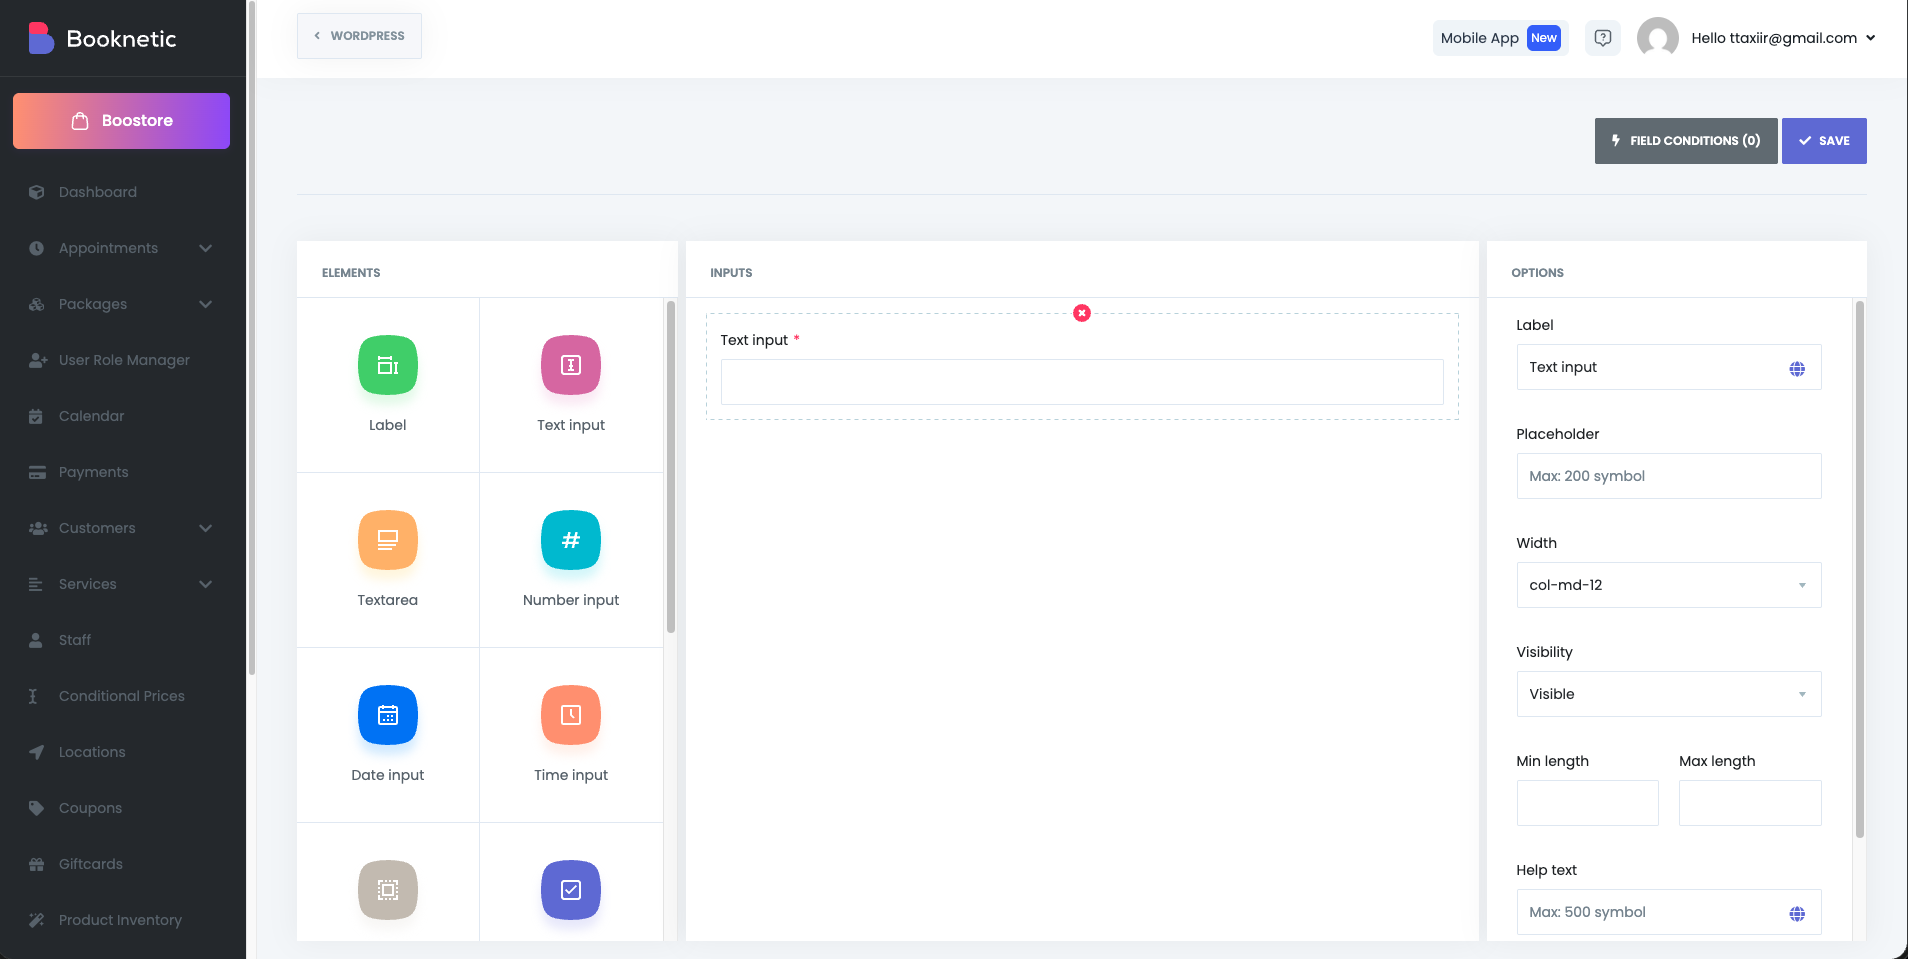Select the Label element icon
Screen dimensions: 1908x959
pos(387,366)
